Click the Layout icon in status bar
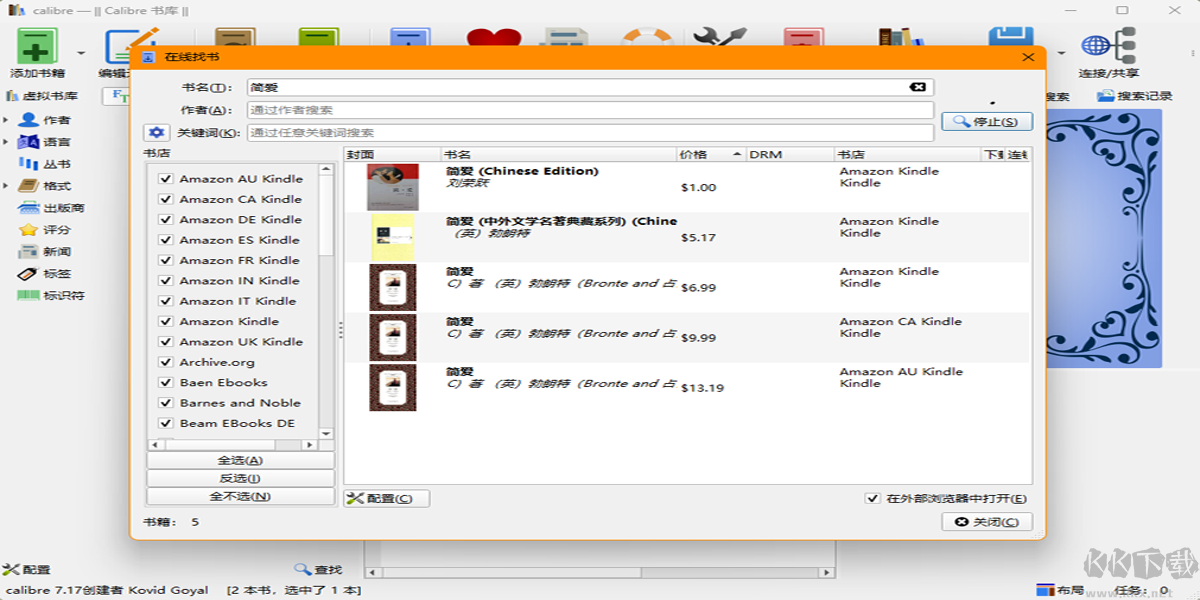Image resolution: width=1200 pixels, height=600 pixels. click(x=1045, y=590)
